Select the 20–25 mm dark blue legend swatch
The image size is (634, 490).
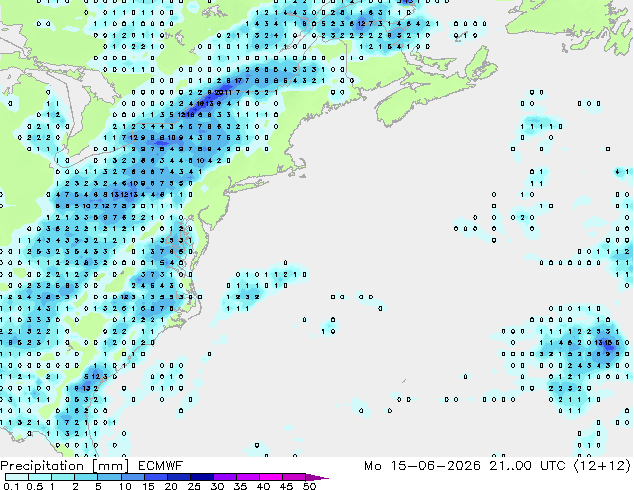[x=179, y=477]
